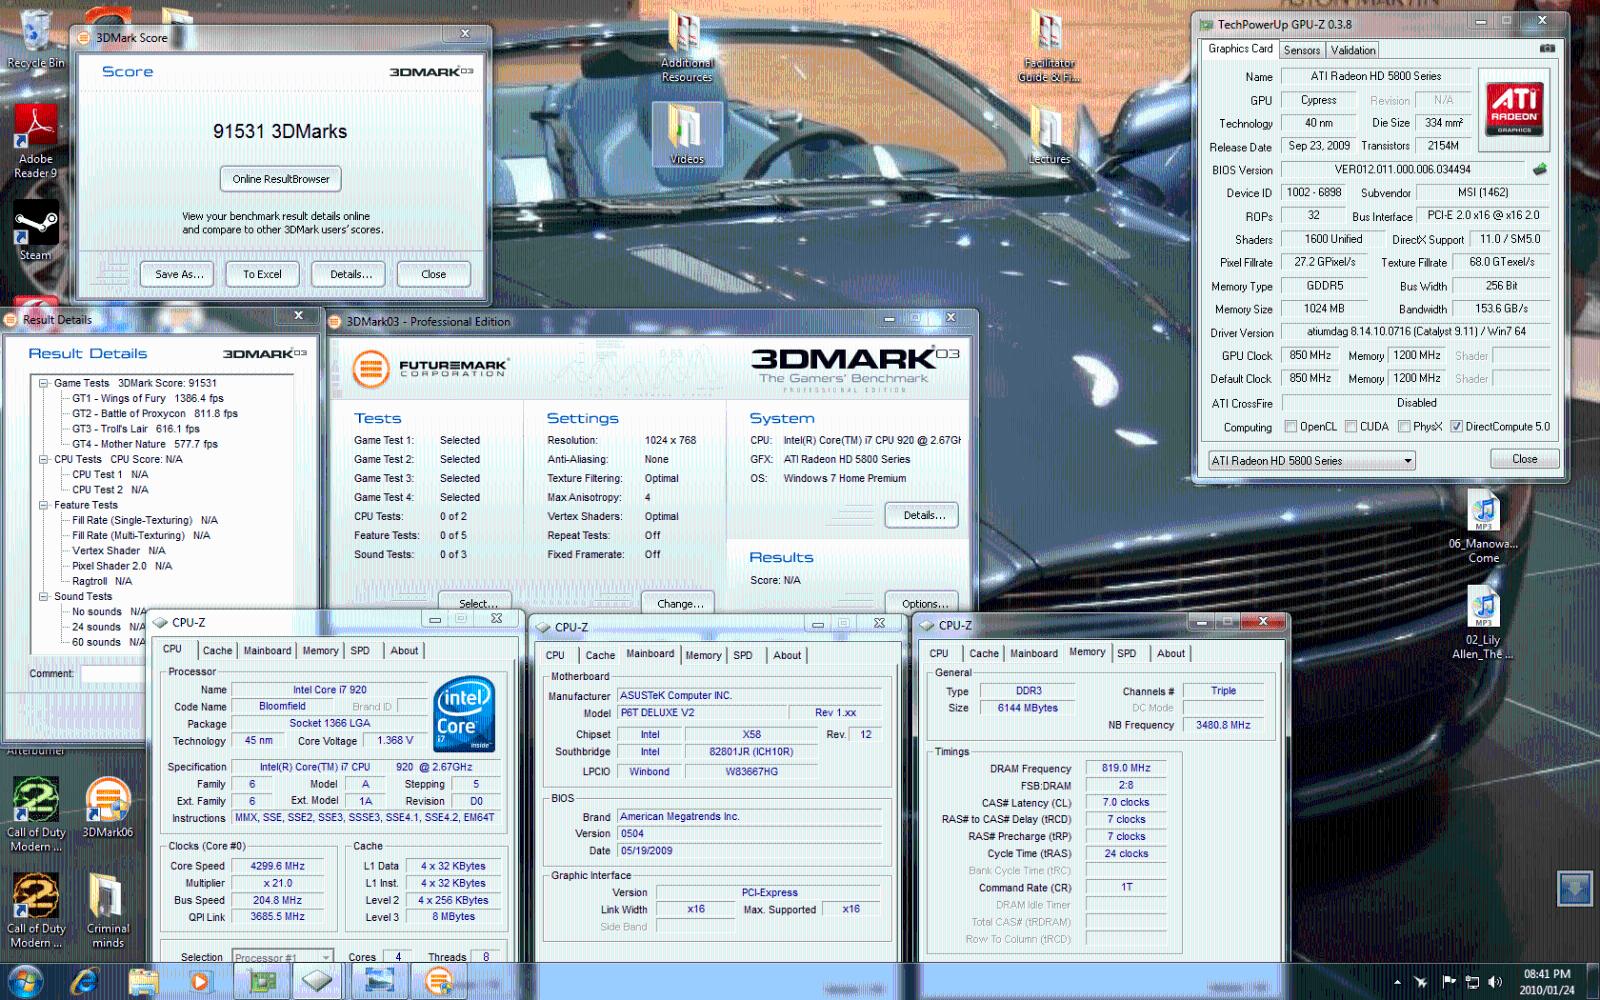Click the ATI Radeon logo in GPU-Z
The image size is (1600, 1000).
point(1514,109)
